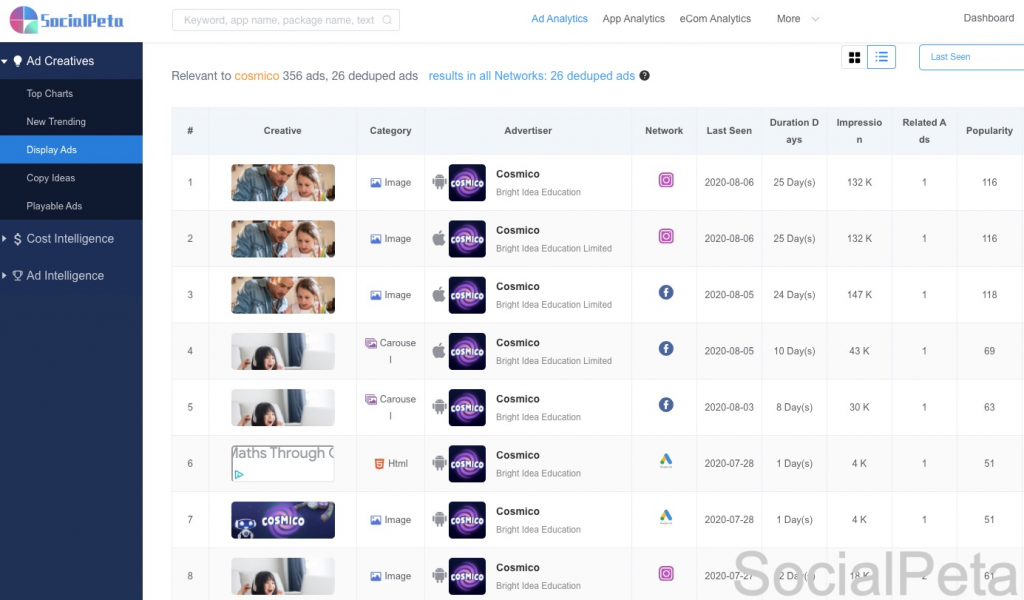Open the Cosmico banner creative in row 7

(283, 520)
